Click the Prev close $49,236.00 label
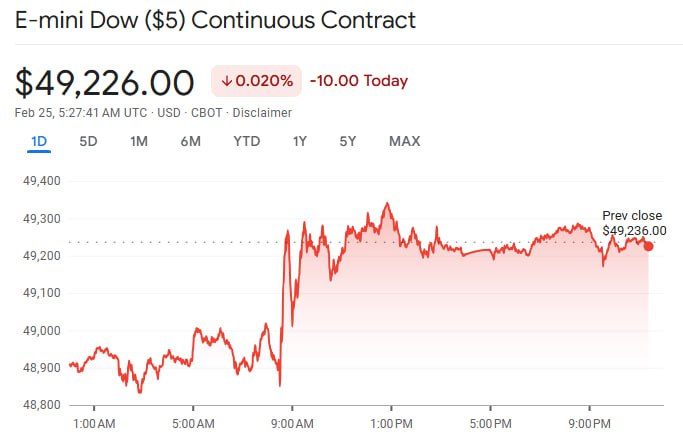The height and width of the screenshot is (438, 683). click(633, 223)
